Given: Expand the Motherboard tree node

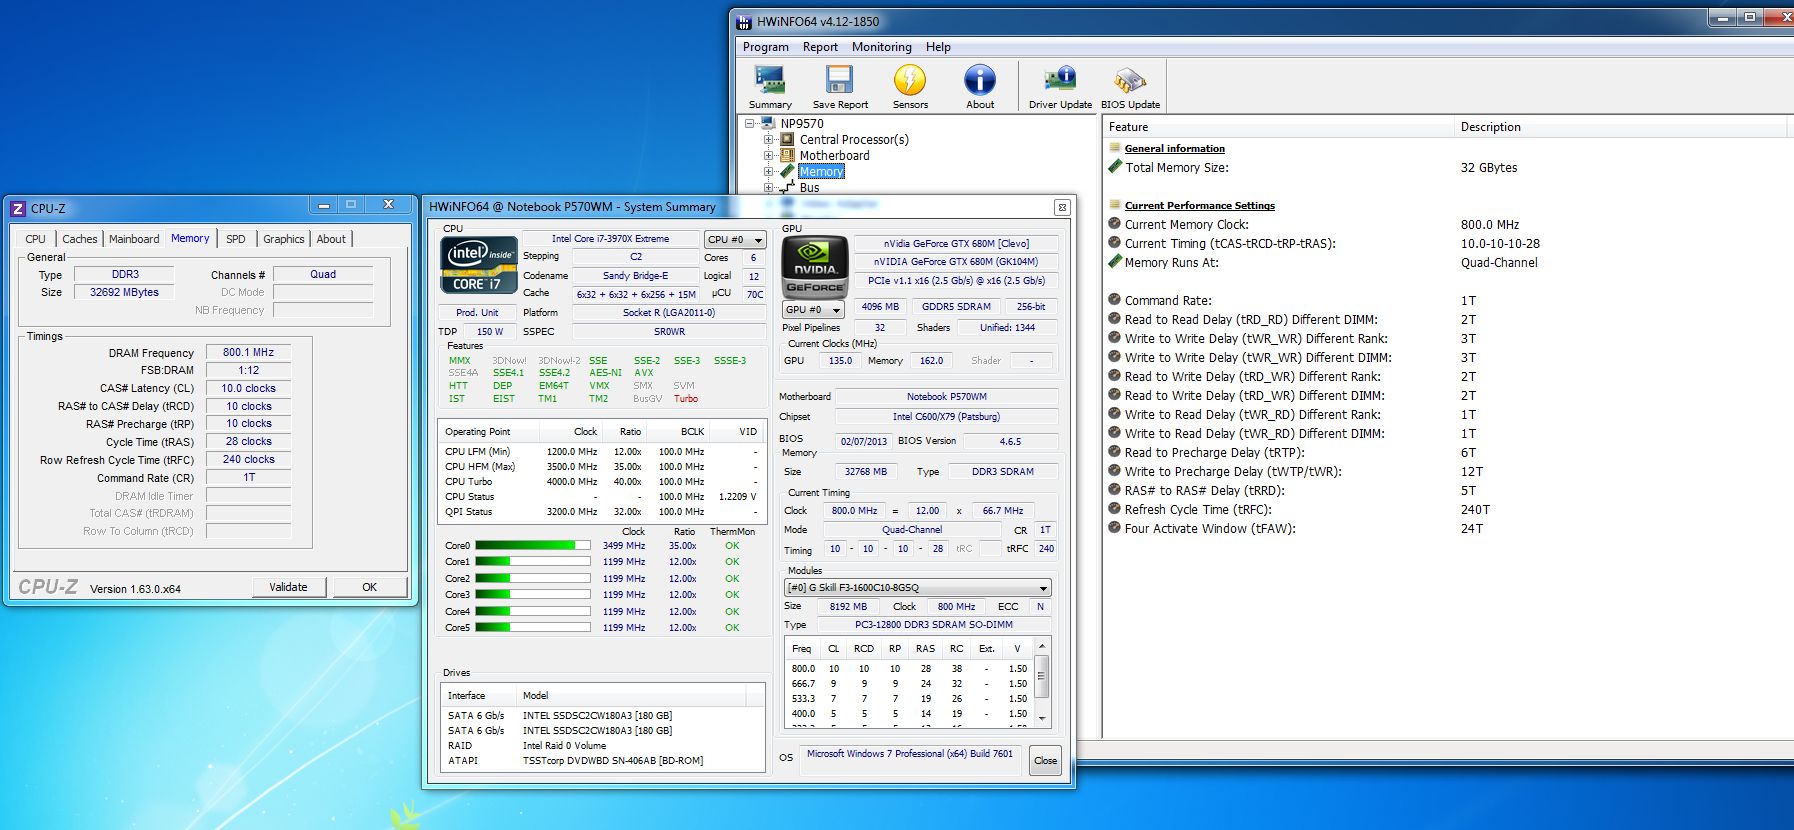Looking at the screenshot, I should [x=768, y=156].
